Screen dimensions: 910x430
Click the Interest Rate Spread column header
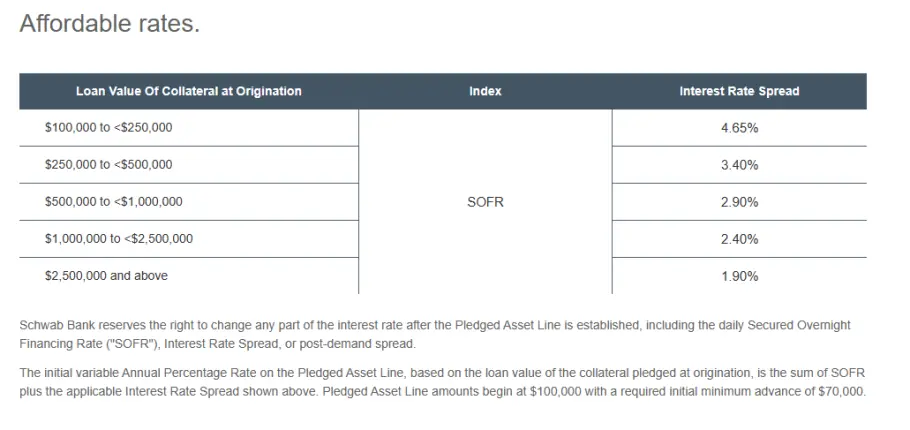739,91
